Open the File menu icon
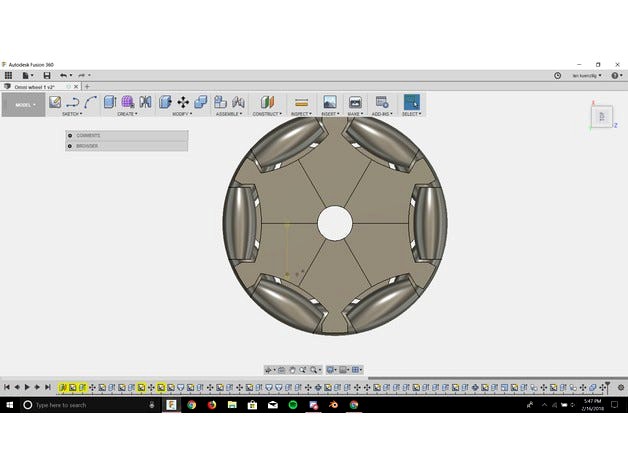 (x=27, y=75)
